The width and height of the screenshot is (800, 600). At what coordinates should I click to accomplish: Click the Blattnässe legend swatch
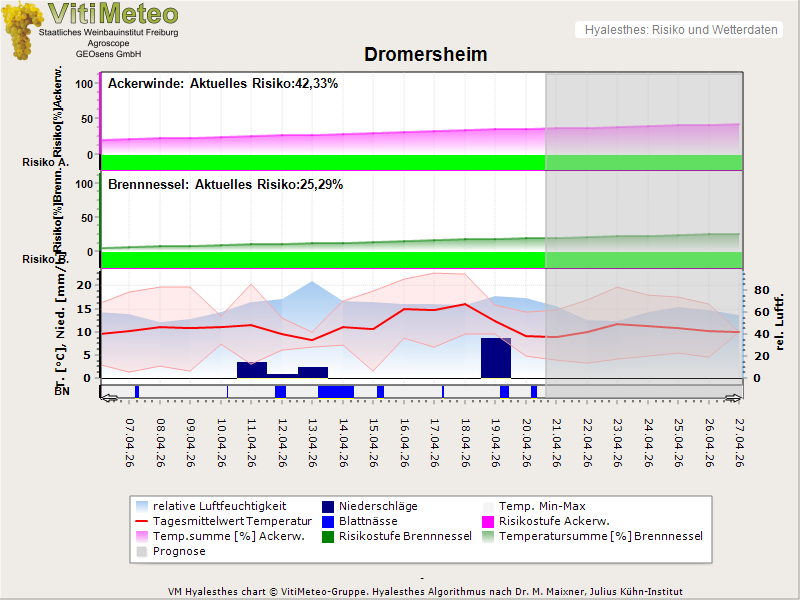pyautogui.click(x=329, y=522)
